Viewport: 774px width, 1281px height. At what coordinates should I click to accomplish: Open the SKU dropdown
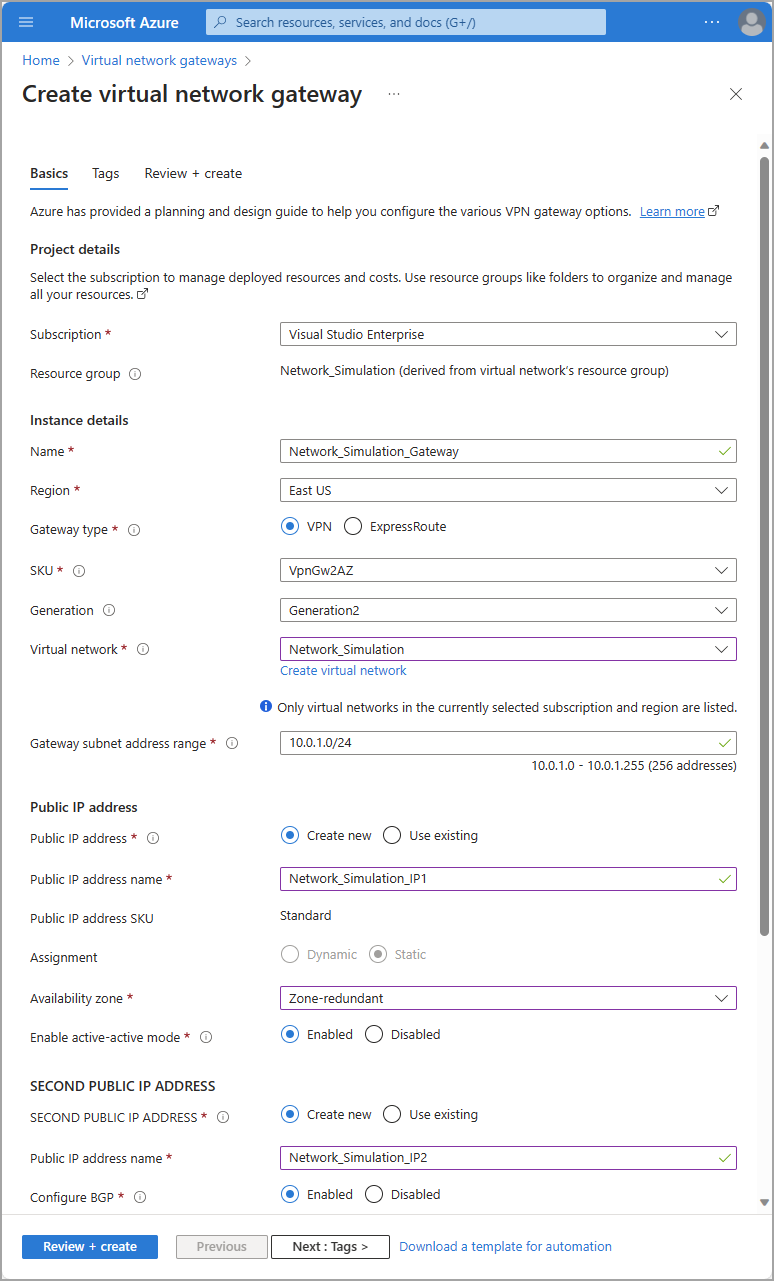coord(508,570)
